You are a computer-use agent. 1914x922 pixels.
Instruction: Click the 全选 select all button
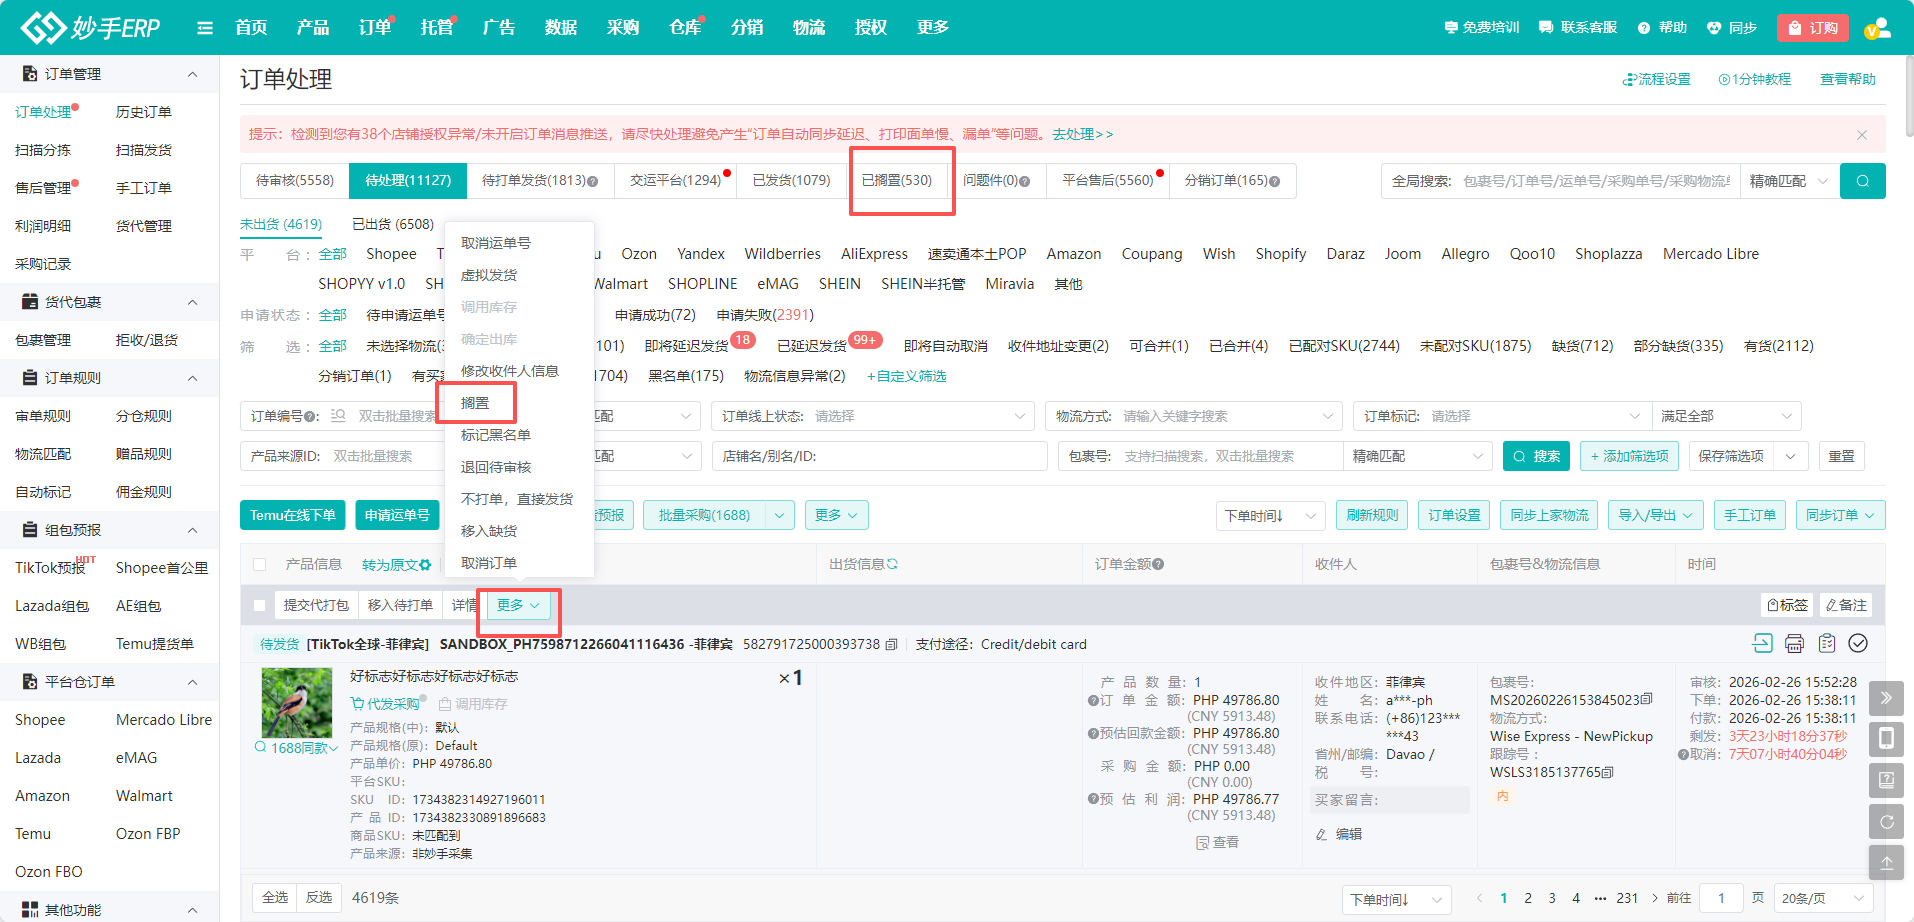tap(275, 898)
